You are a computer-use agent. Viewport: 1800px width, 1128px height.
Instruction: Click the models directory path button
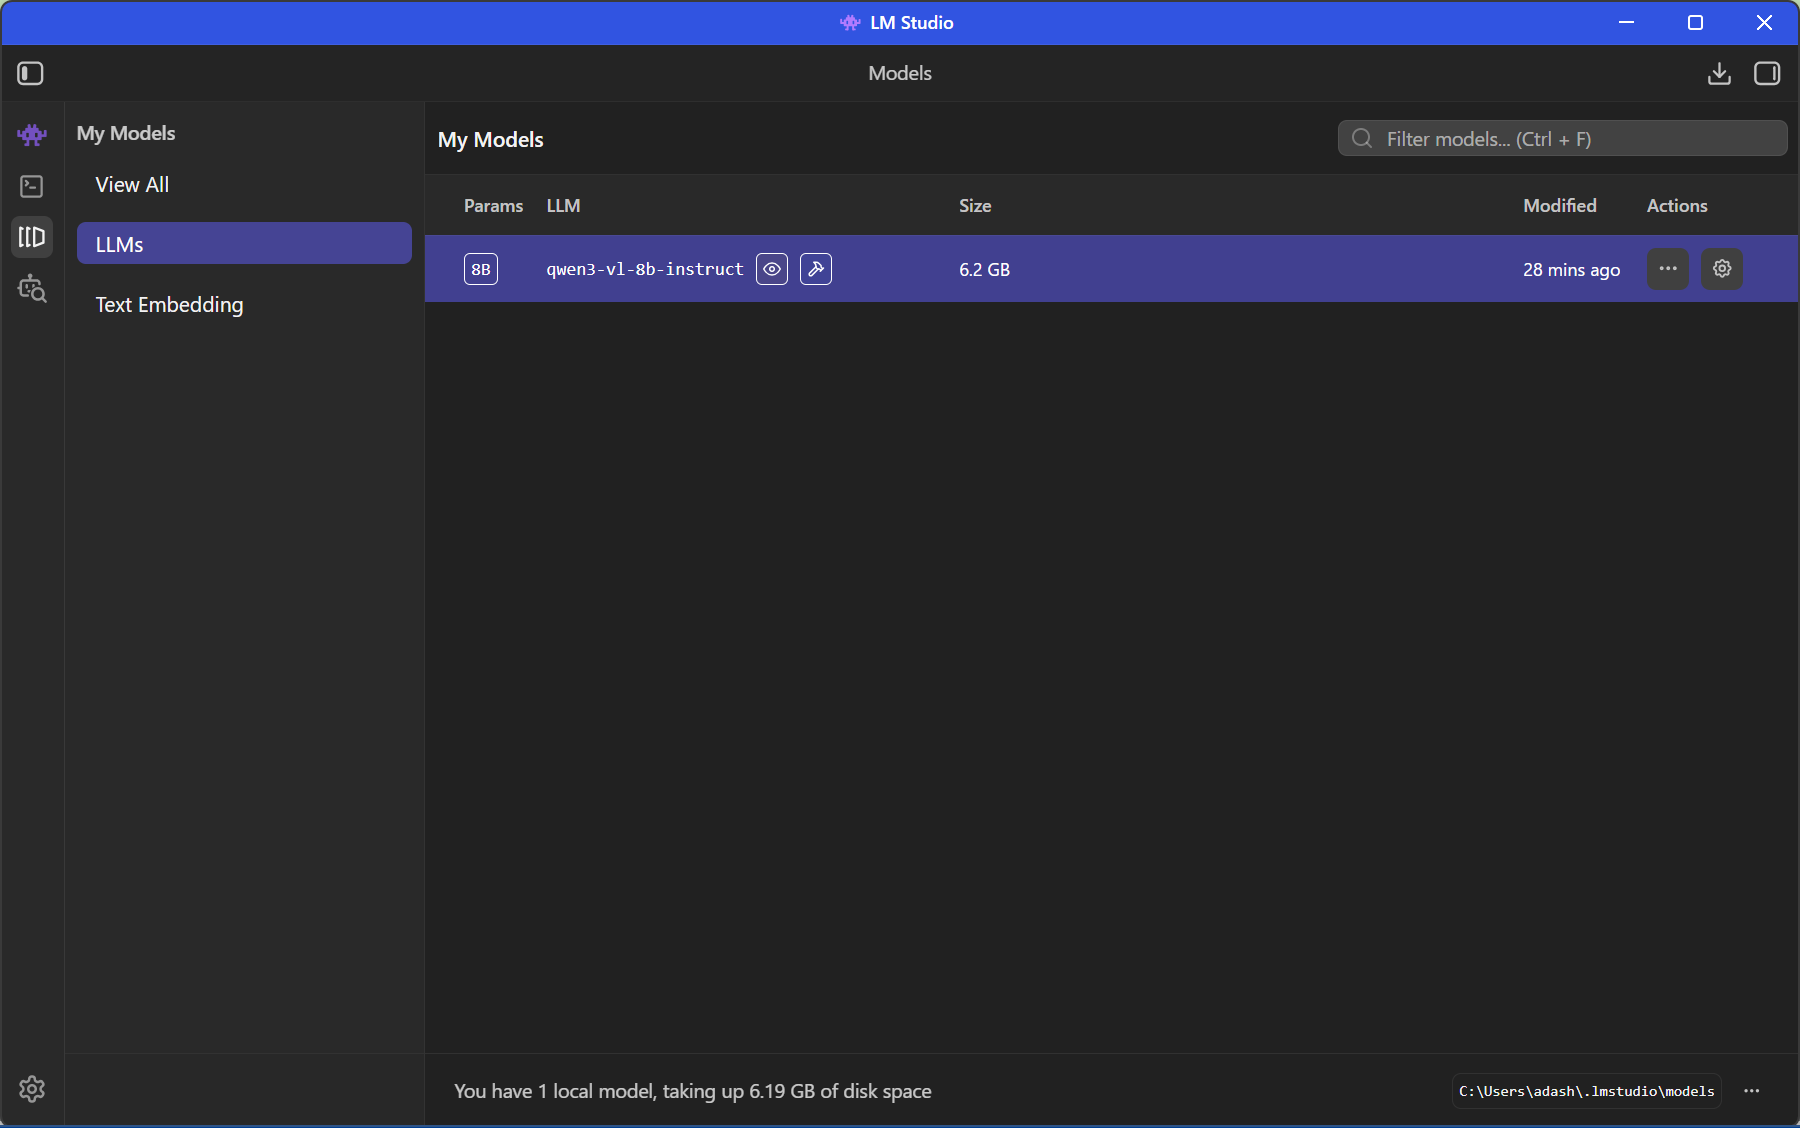point(1586,1091)
